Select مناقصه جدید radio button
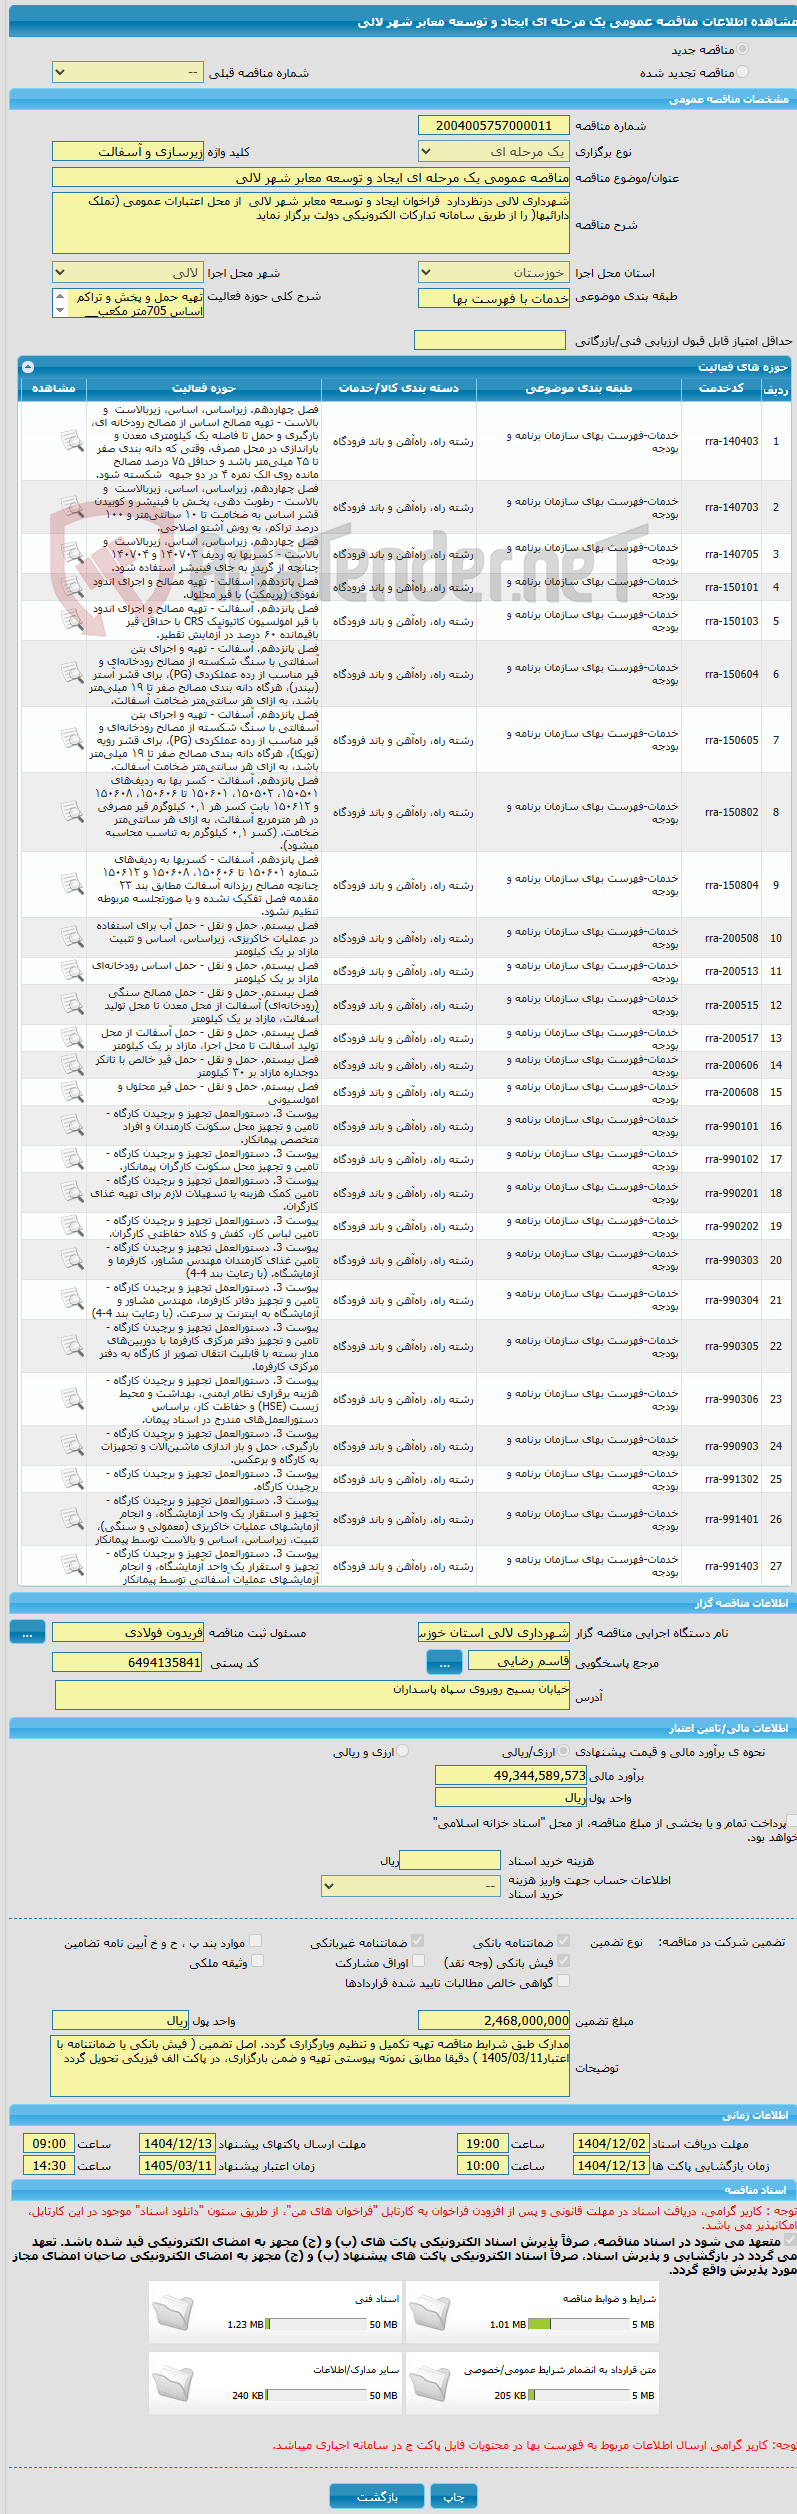The image size is (797, 2514). click(742, 49)
